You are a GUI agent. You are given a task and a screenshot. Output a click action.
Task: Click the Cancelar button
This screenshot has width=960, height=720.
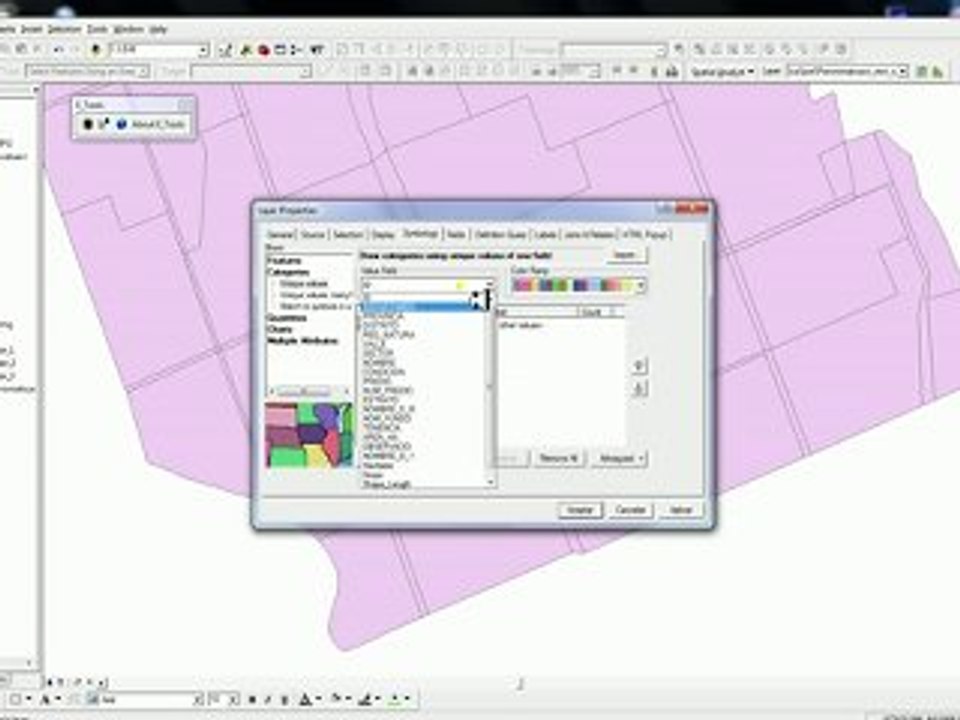click(630, 510)
